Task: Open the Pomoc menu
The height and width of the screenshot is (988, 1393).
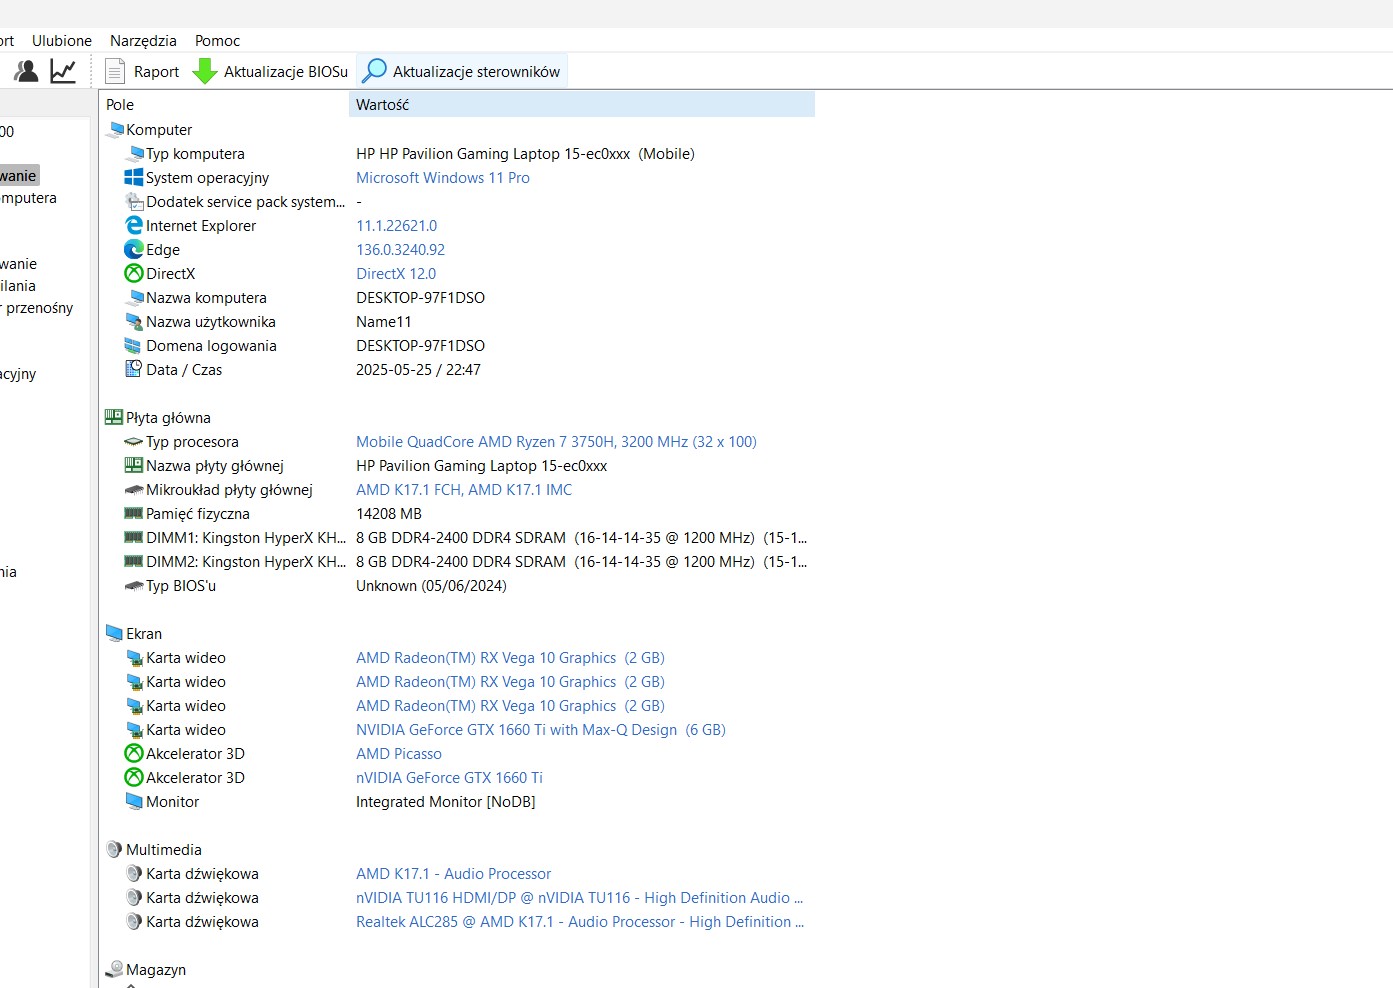Action: pyautogui.click(x=217, y=41)
